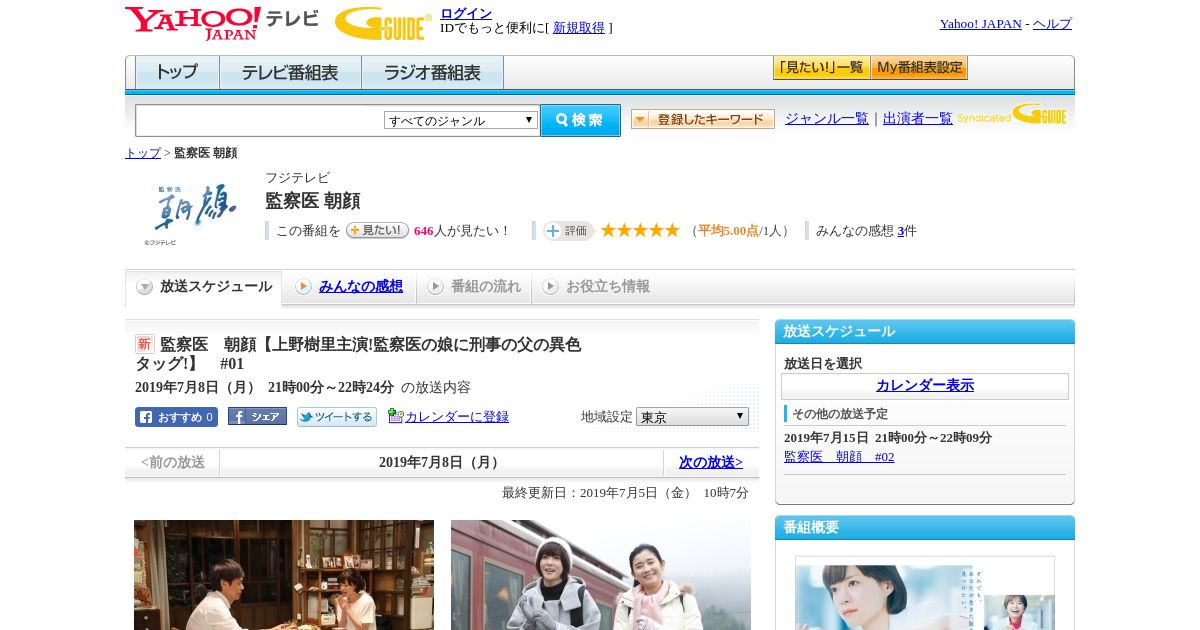The image size is (1200, 630).
Task: Open the ヘルプ link
Action: tap(1052, 24)
